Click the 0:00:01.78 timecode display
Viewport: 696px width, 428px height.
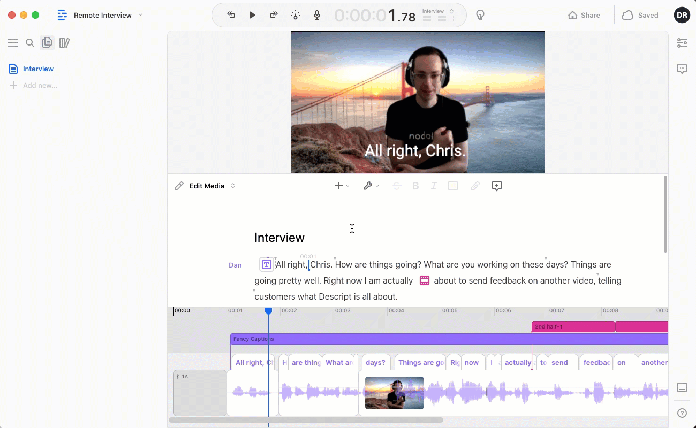tap(375, 16)
